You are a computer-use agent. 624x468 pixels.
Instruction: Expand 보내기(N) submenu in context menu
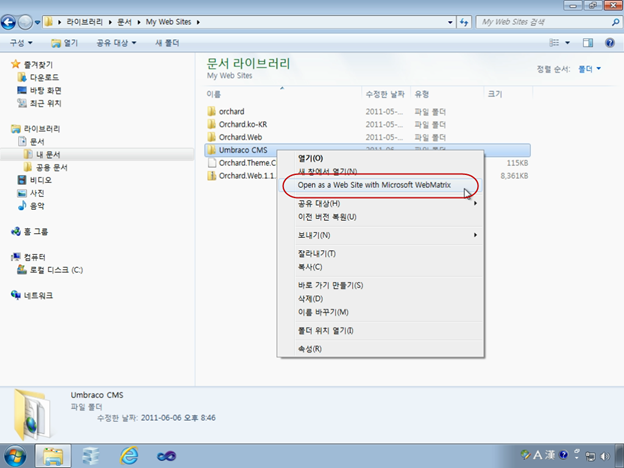pos(381,235)
